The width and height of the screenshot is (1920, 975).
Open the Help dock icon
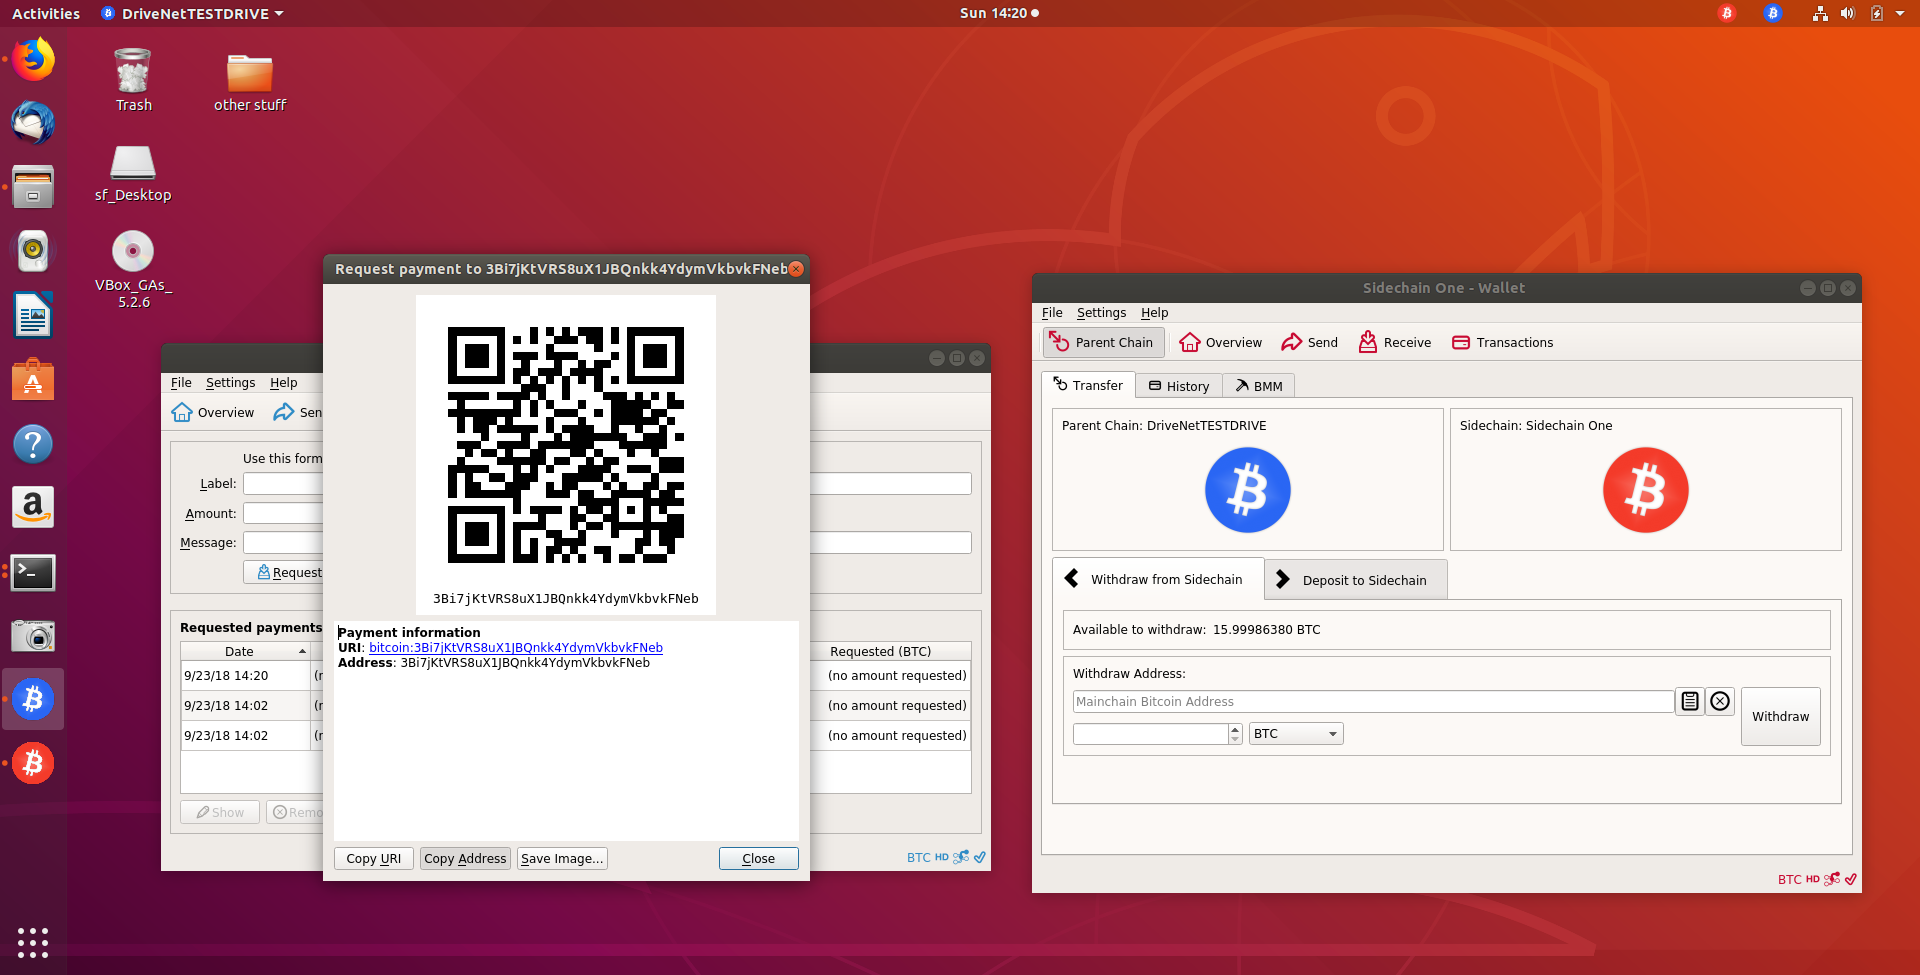coord(33,444)
